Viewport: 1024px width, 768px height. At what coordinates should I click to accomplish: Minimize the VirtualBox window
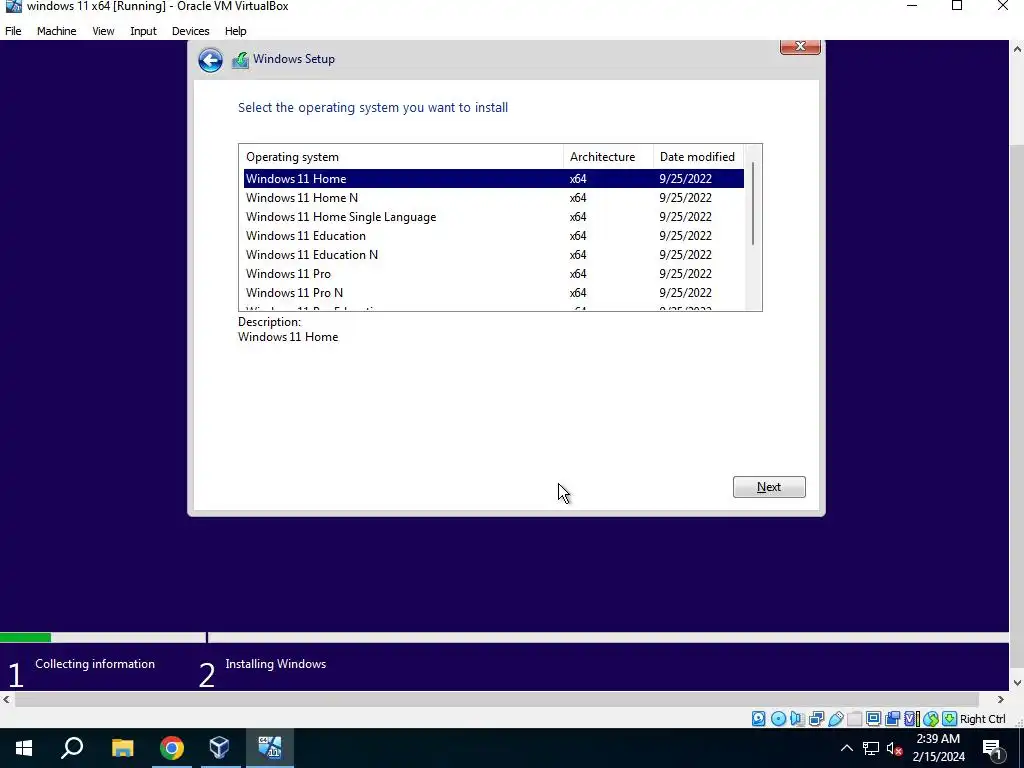(x=912, y=6)
